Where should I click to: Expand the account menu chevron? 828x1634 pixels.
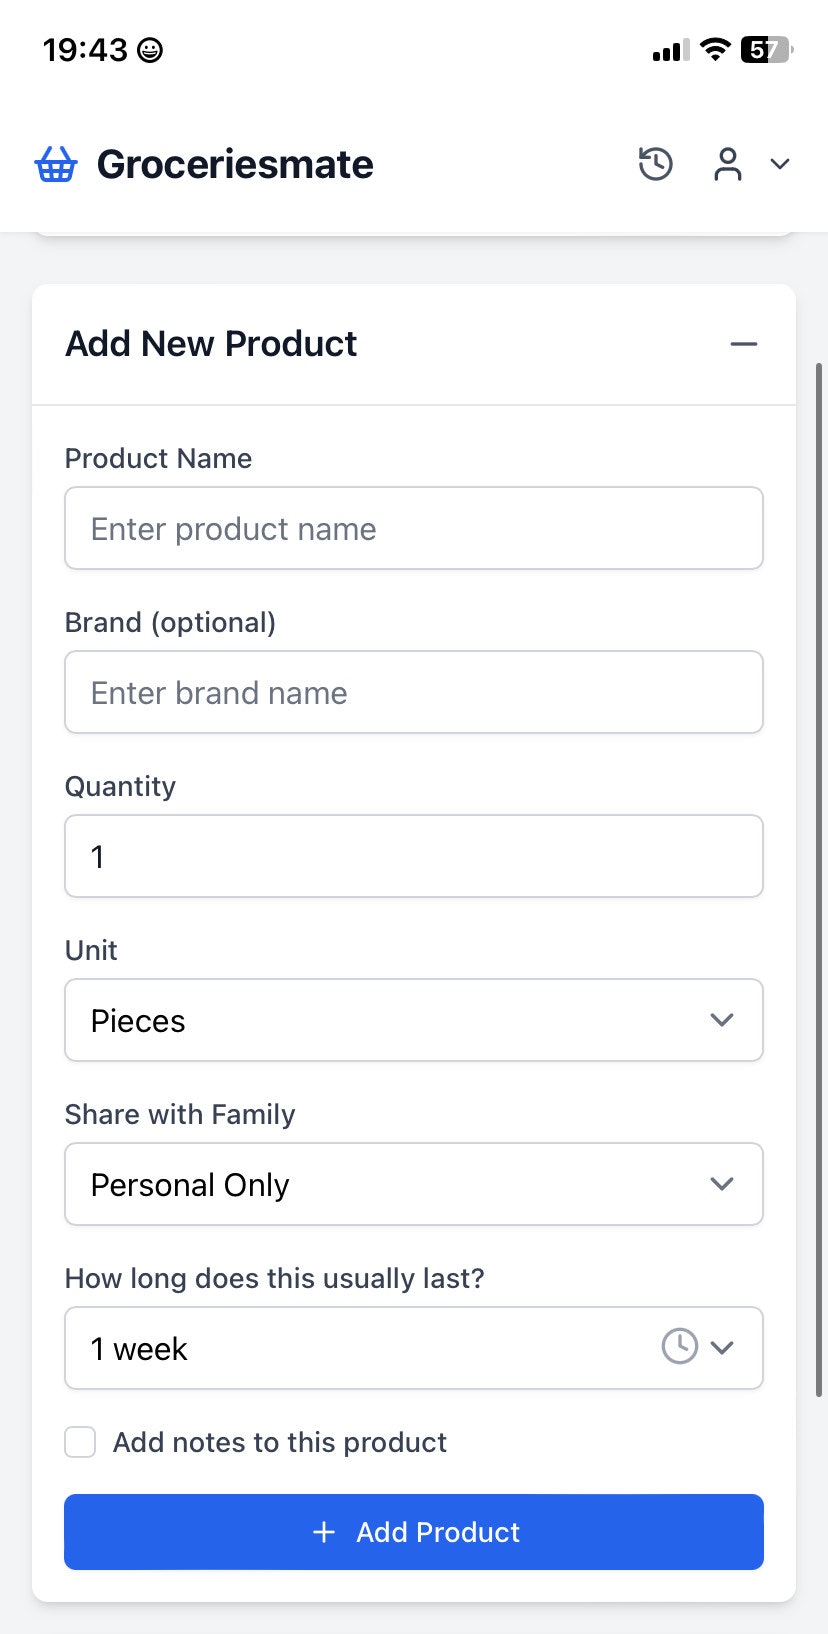[780, 164]
